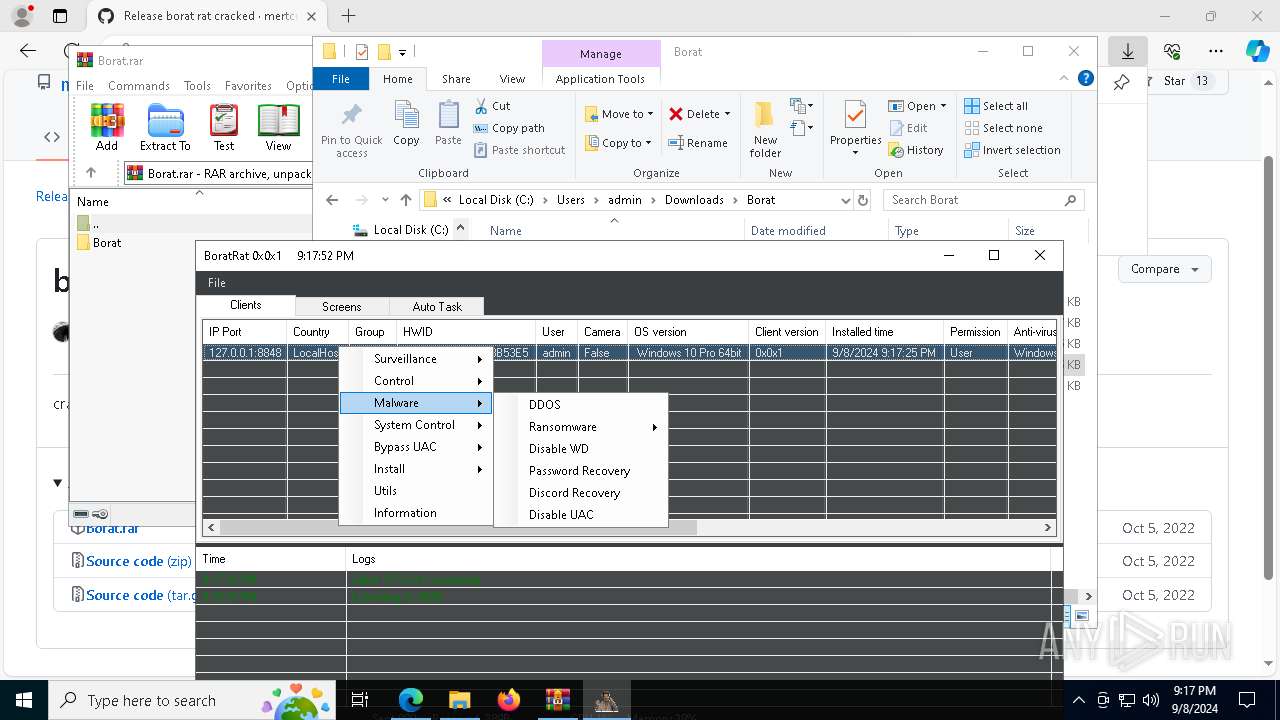Click Cut in the Clipboard group
The height and width of the screenshot is (720, 1280).
pyautogui.click(x=492, y=106)
